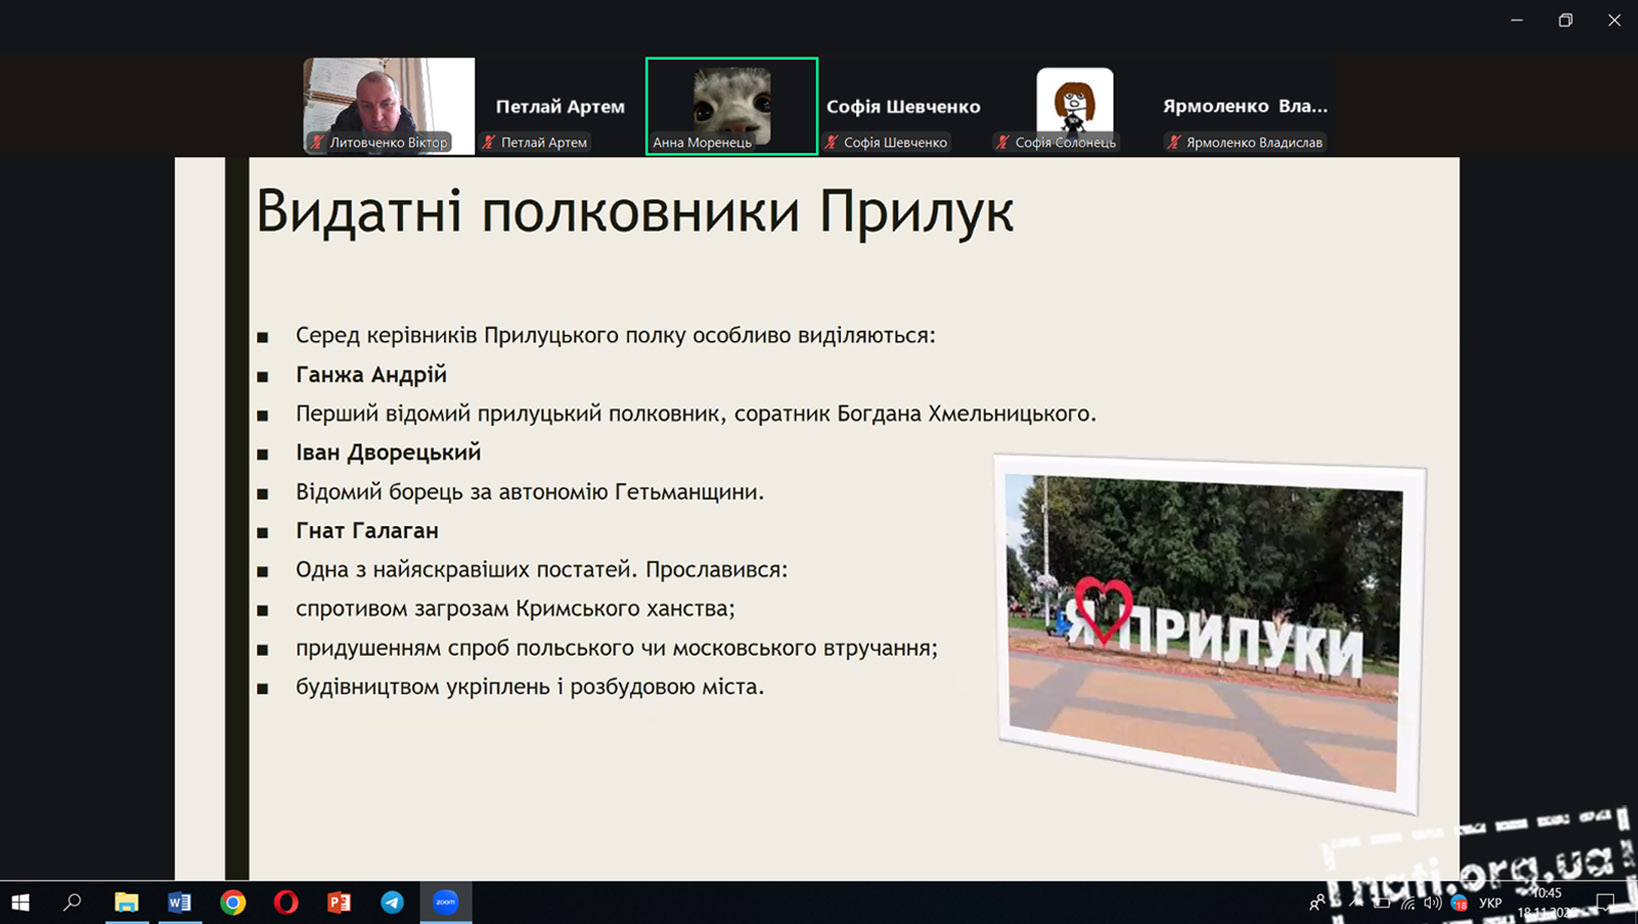The image size is (1638, 924).
Task: Click Ярмоленко Владислав's participant tile
Action: point(1245,106)
